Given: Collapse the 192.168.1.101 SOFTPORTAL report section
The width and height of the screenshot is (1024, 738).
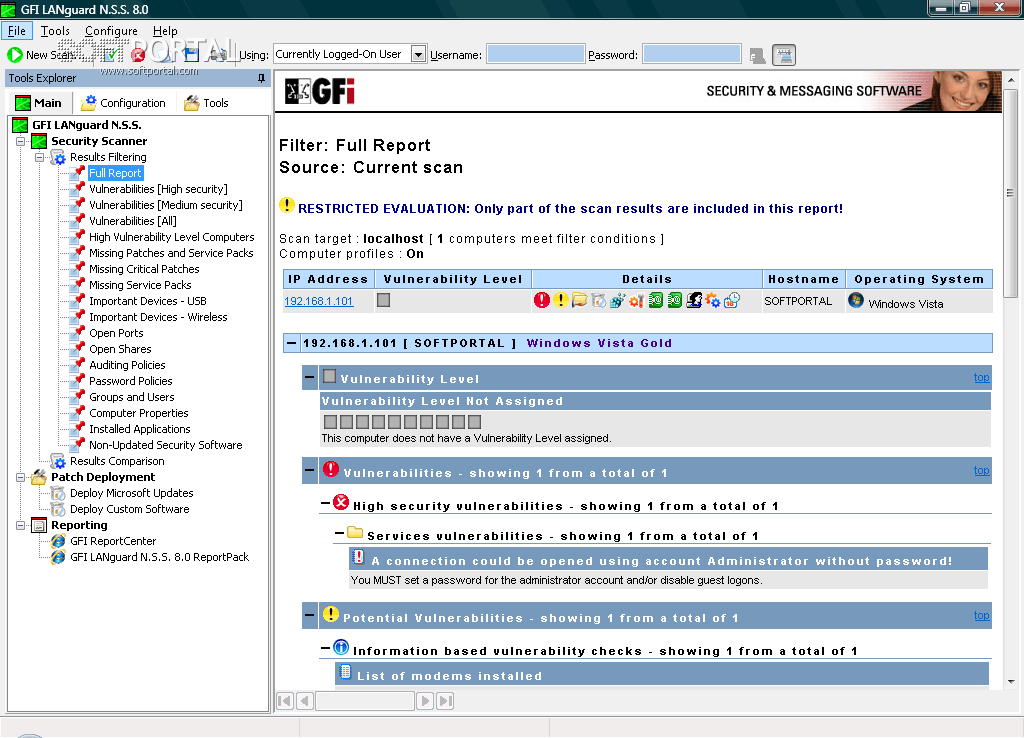Looking at the screenshot, I should [x=291, y=343].
